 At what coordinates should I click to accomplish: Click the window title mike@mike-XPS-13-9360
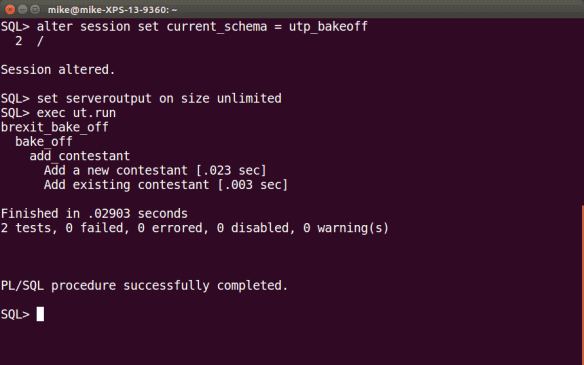(x=112, y=10)
